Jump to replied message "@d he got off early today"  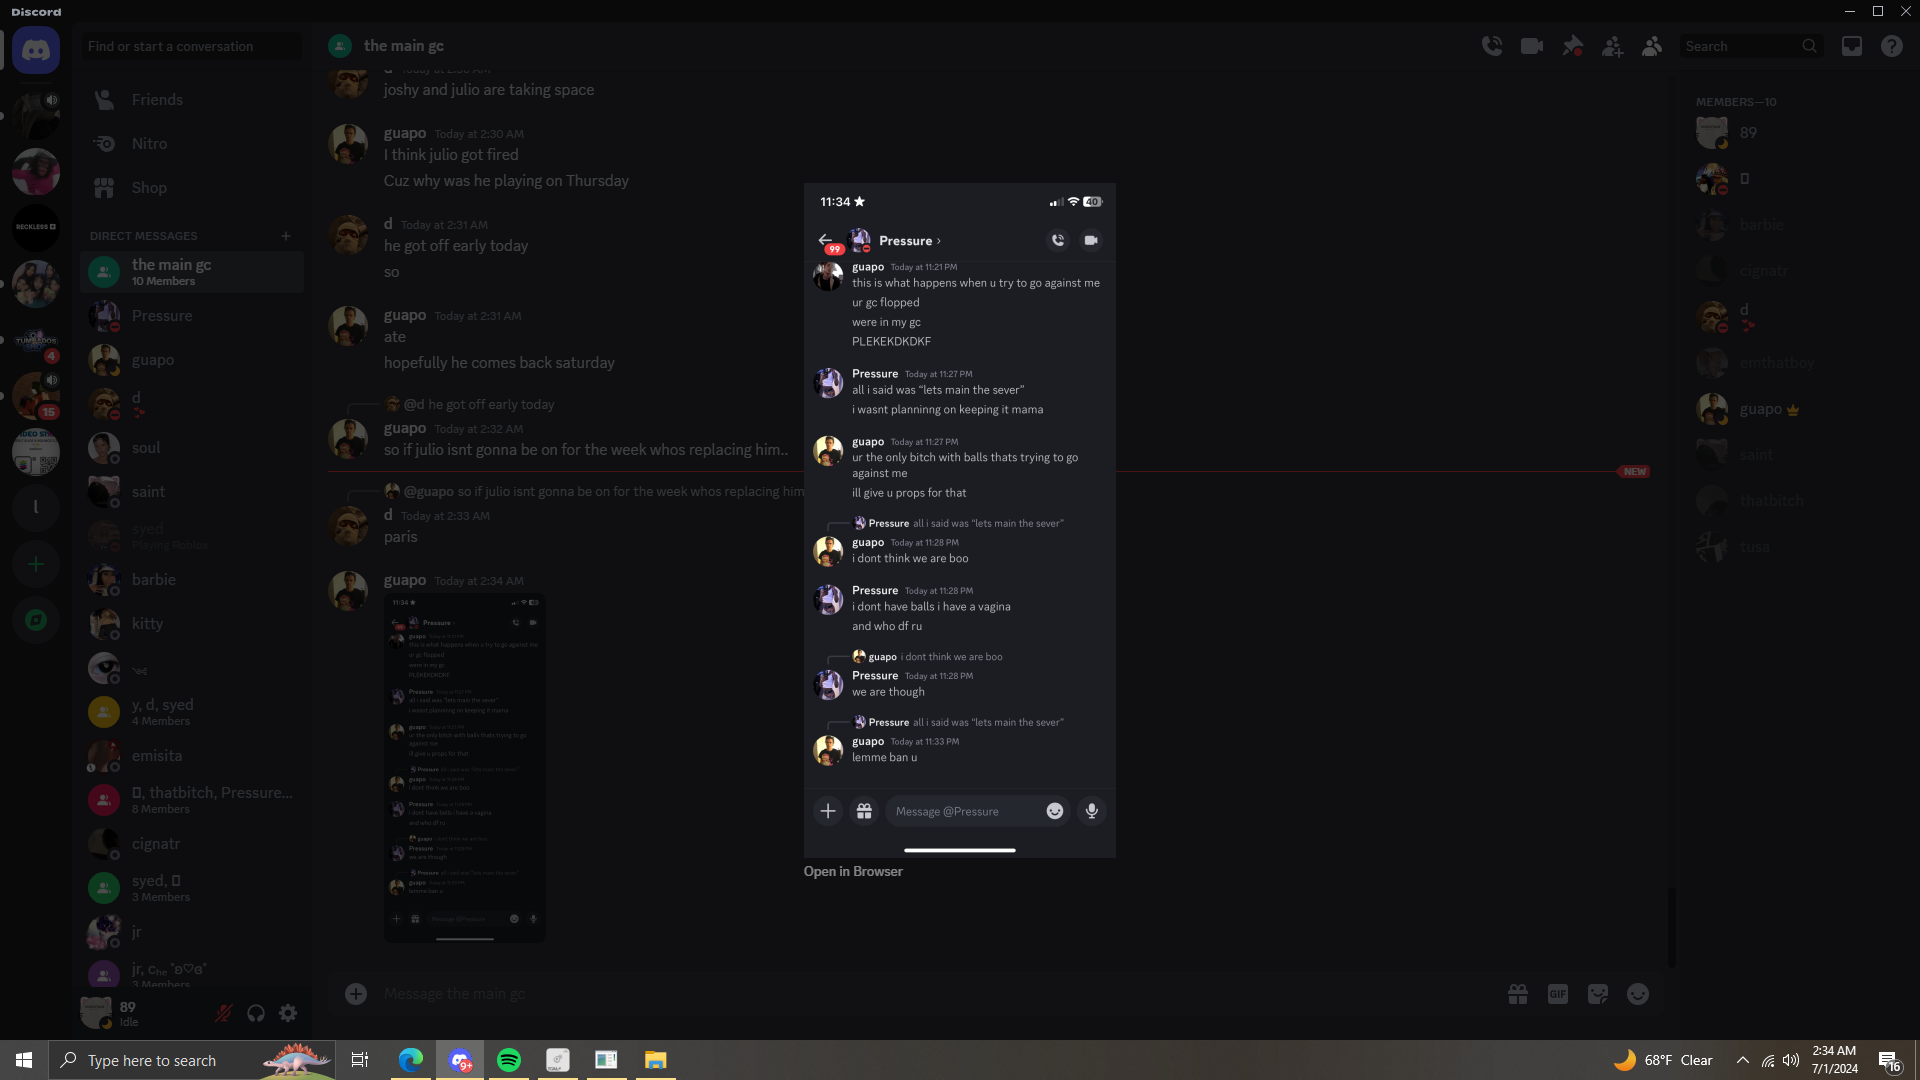pyautogui.click(x=479, y=404)
